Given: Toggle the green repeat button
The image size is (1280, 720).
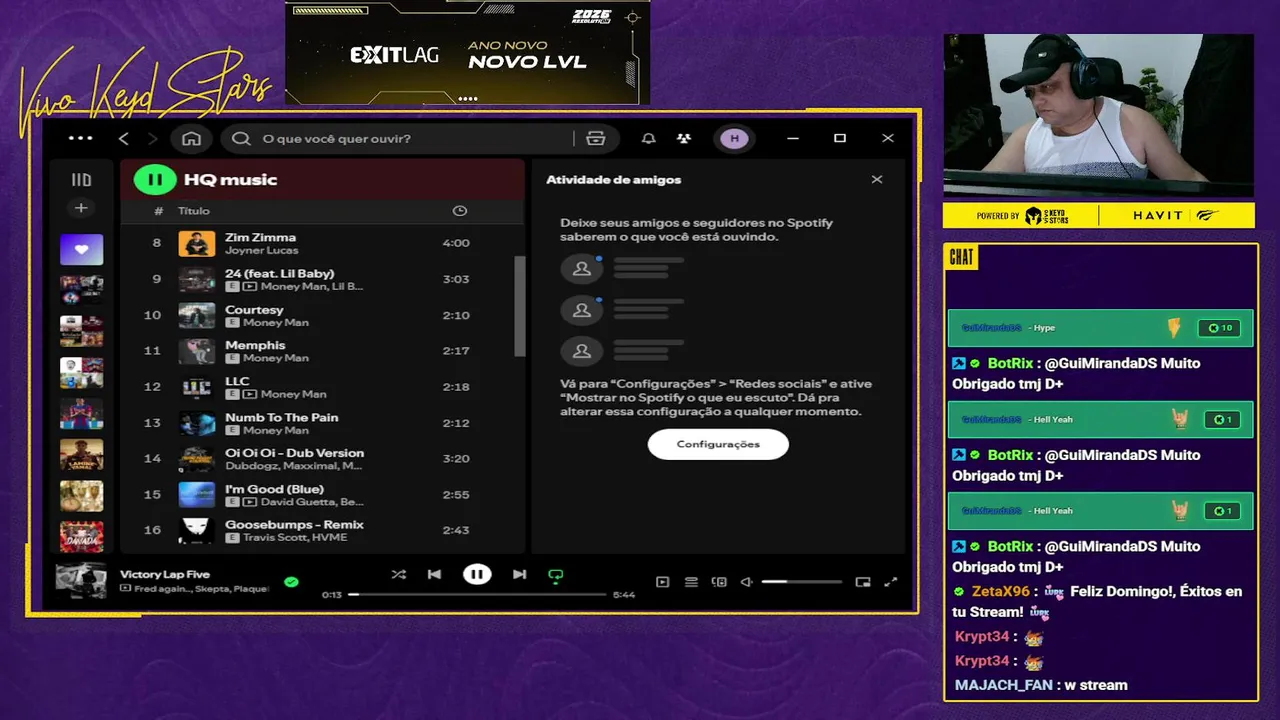Looking at the screenshot, I should (x=556, y=575).
